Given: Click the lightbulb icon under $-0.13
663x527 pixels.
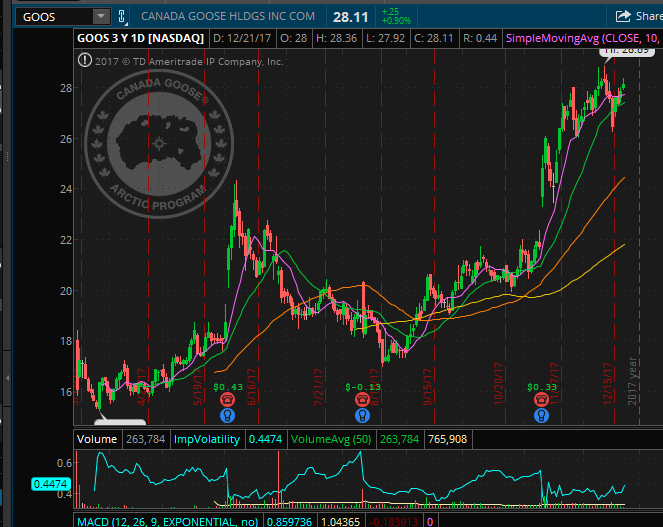Looking at the screenshot, I should (x=362, y=415).
